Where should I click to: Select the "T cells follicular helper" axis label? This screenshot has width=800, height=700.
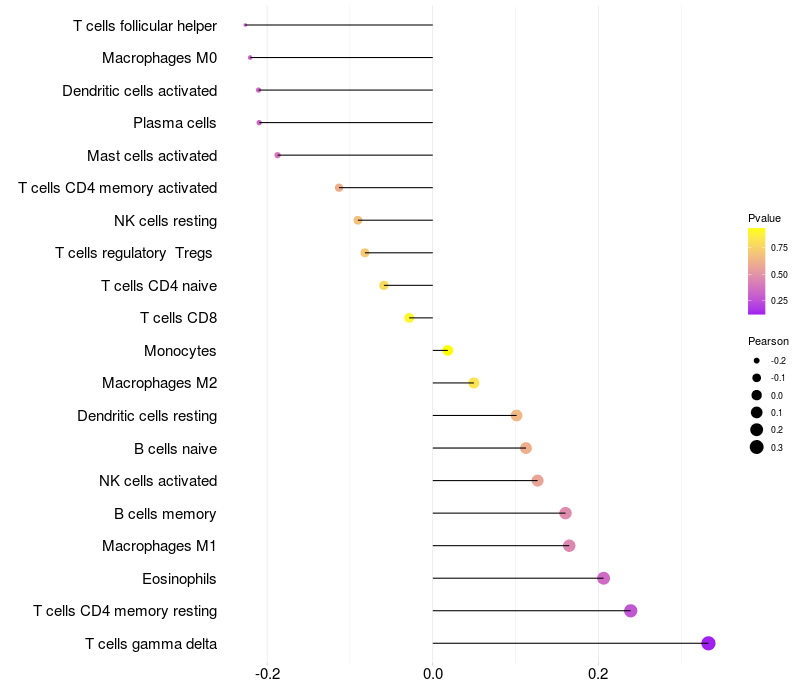pos(145,25)
